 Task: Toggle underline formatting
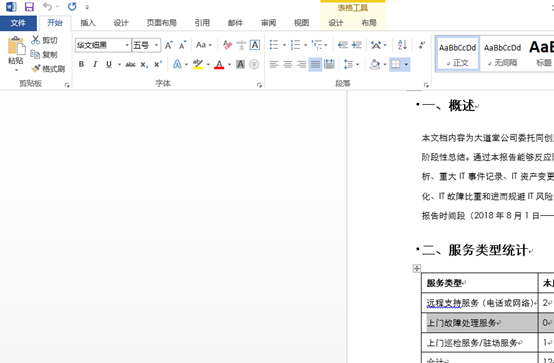pyautogui.click(x=109, y=64)
